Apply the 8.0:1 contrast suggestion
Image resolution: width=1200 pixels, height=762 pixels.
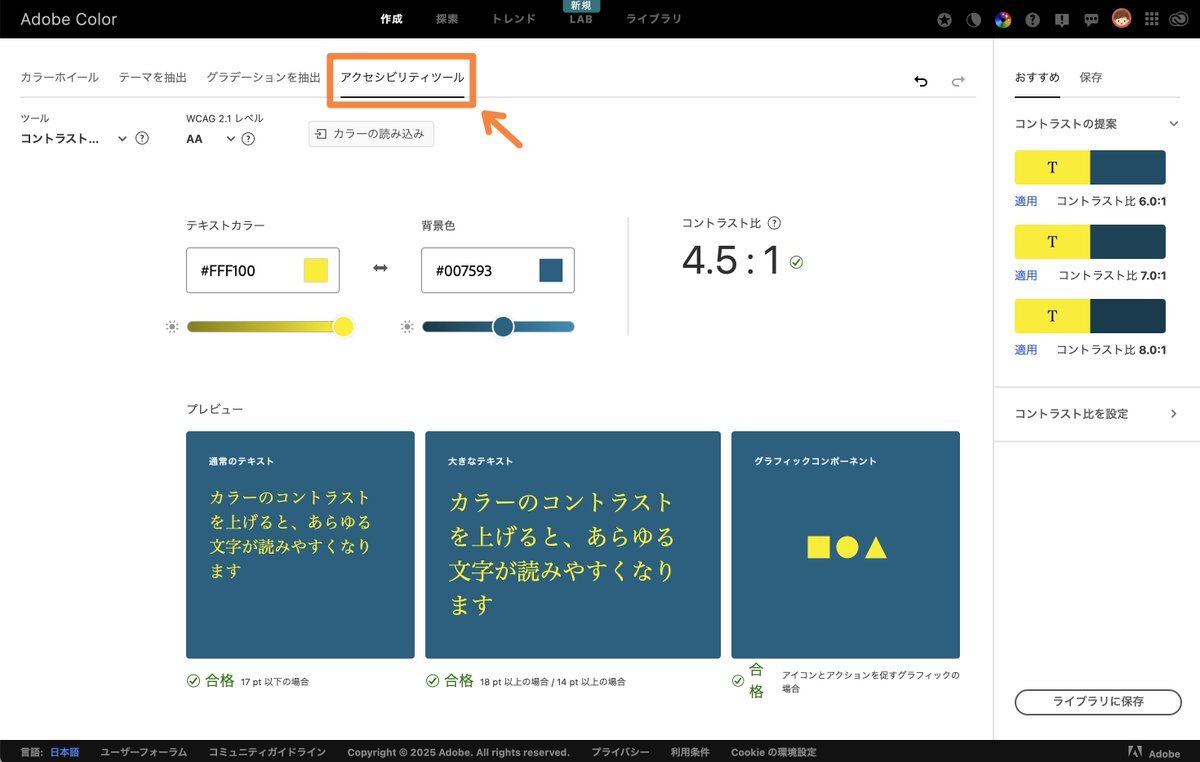tap(1026, 350)
